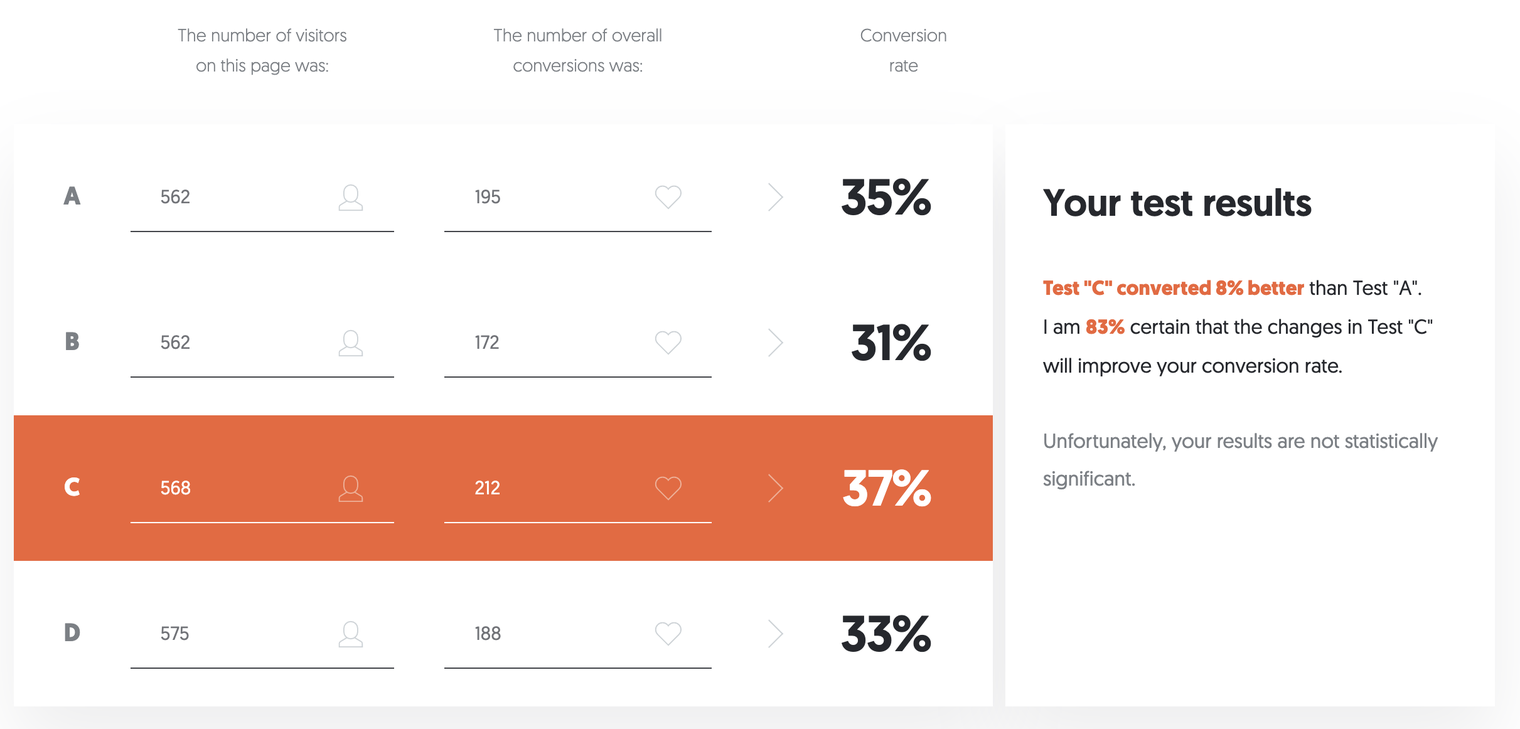This screenshot has height=729, width=1520.
Task: Click the arrow chevron in row A
Action: pos(775,197)
